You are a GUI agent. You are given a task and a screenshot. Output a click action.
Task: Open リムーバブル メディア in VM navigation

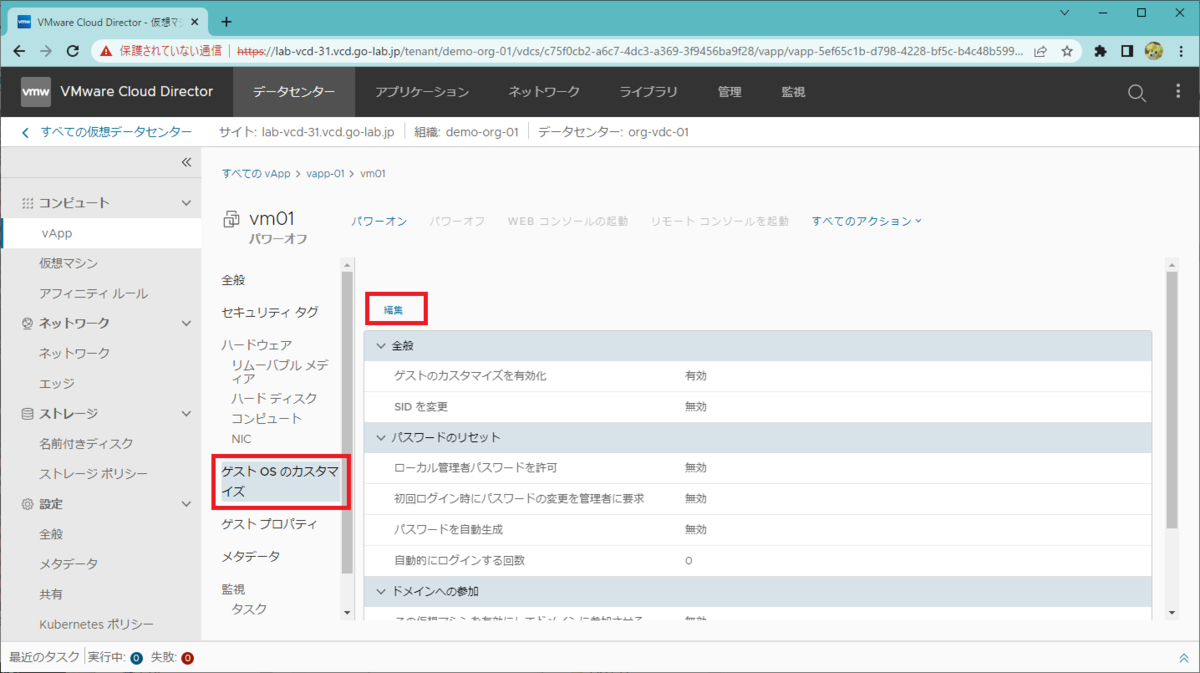pos(280,371)
